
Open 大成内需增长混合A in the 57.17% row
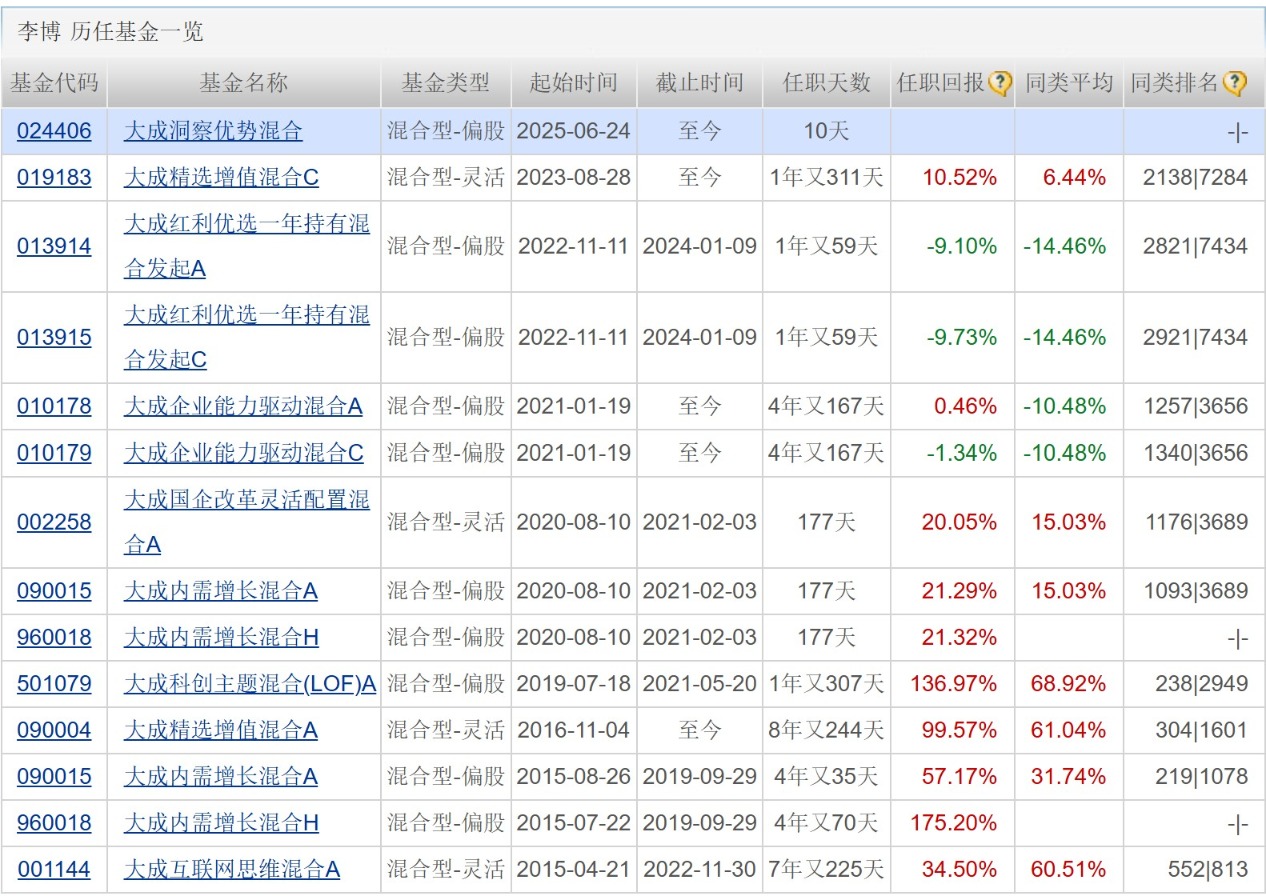coord(221,777)
